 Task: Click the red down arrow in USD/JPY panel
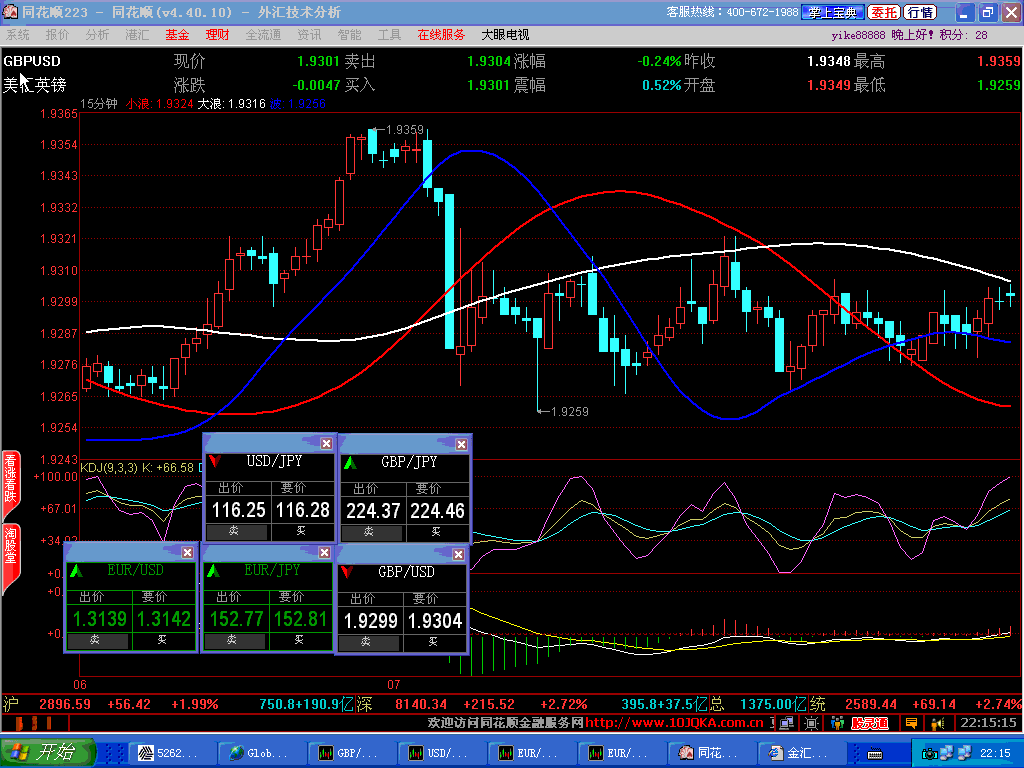[214, 461]
